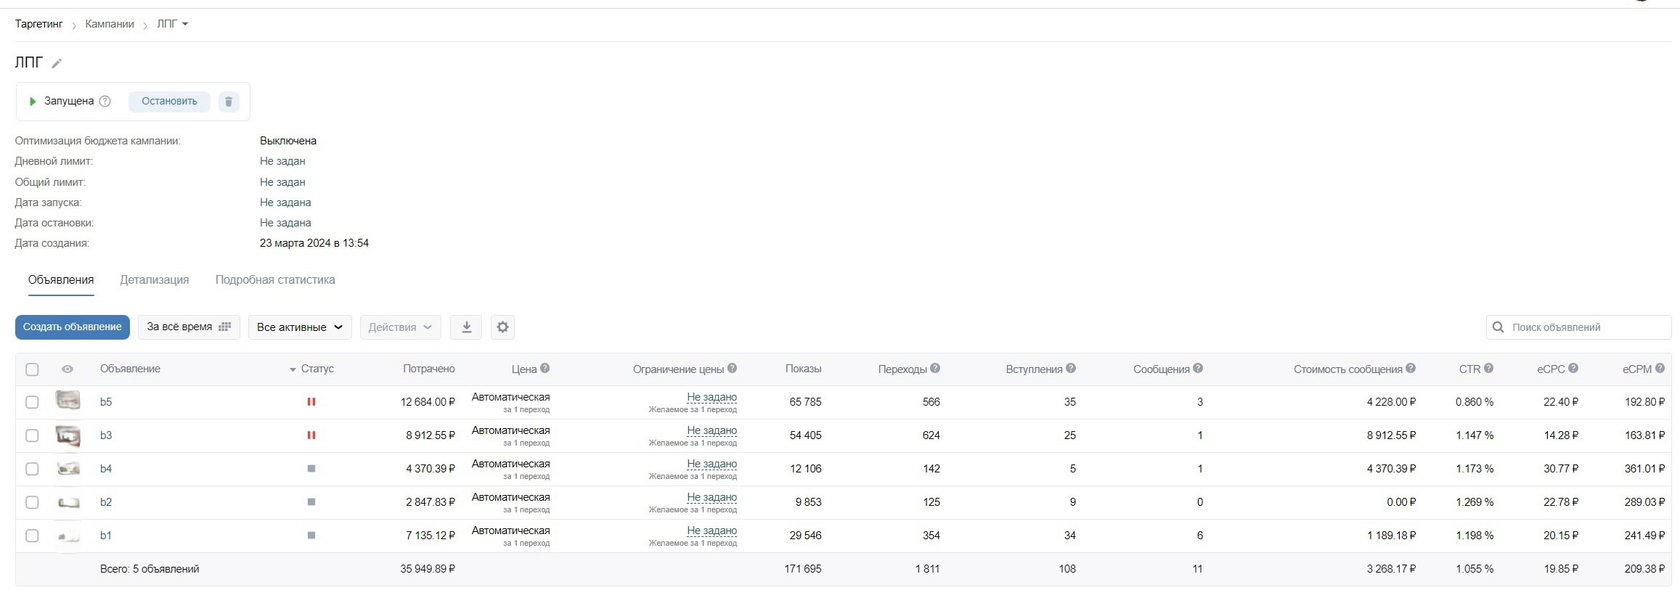Open help tooltip beside Запущена status
This screenshot has height=598, width=1680.
(x=105, y=101)
